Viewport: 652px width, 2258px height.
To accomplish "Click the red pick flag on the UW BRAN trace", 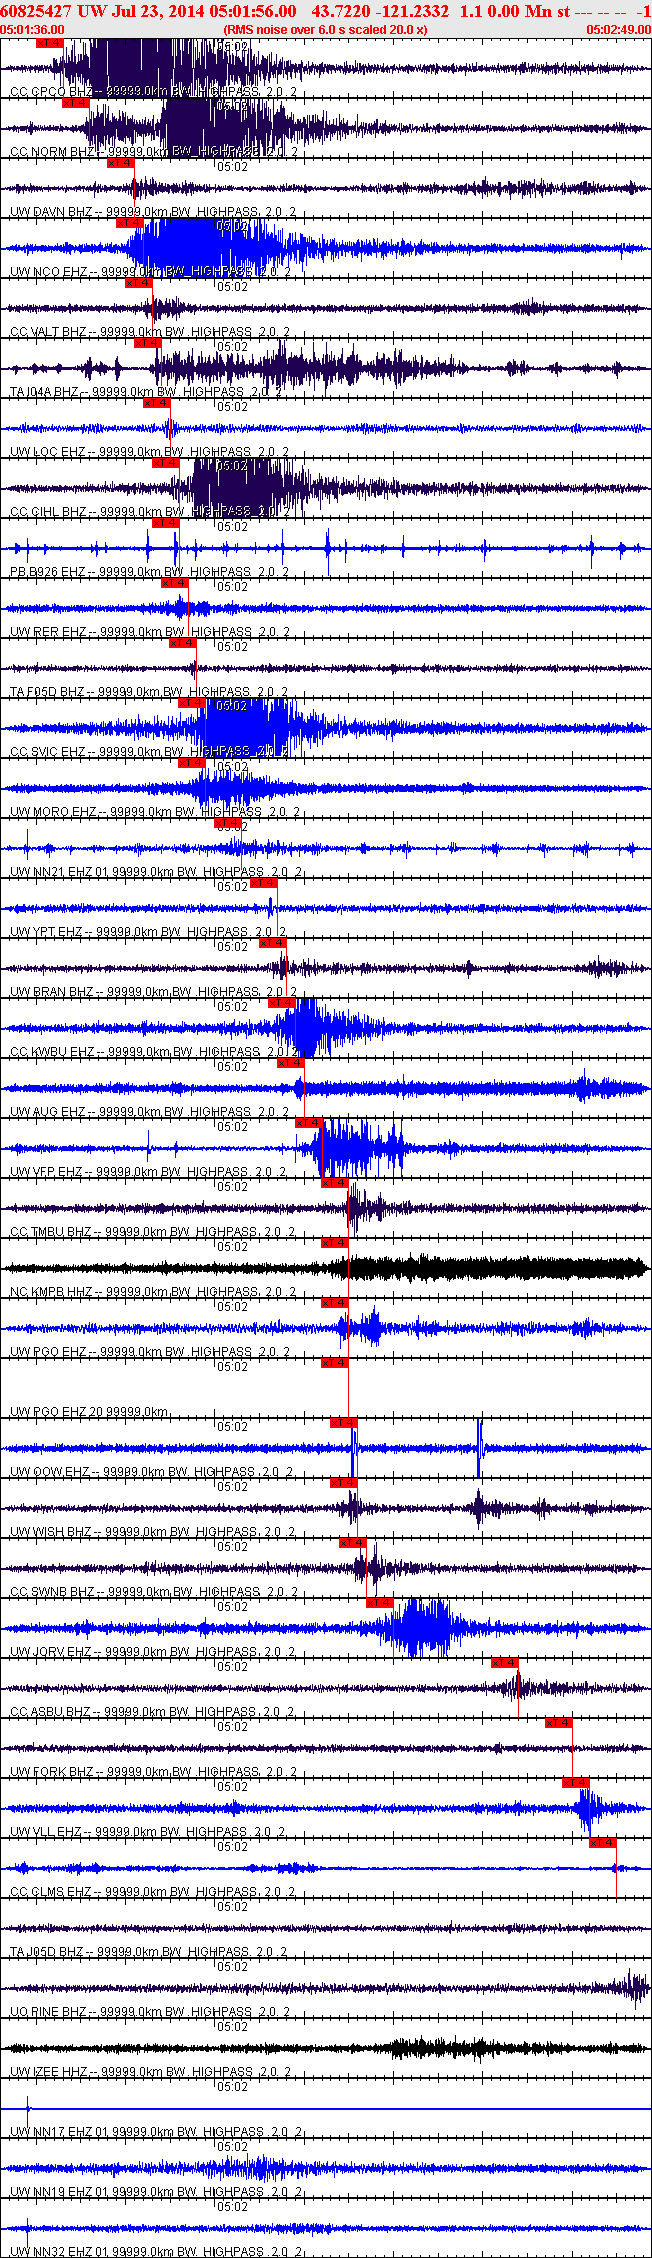I will [x=273, y=943].
